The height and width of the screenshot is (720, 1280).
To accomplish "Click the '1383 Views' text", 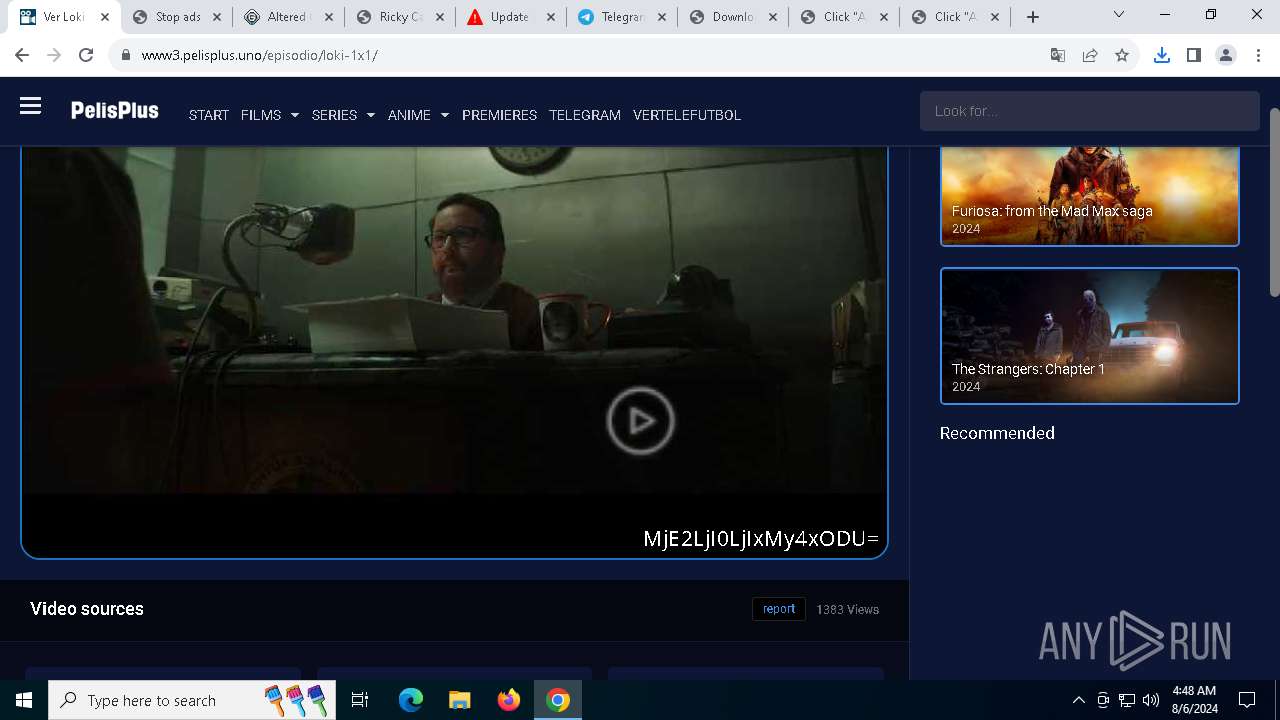I will click(x=847, y=609).
